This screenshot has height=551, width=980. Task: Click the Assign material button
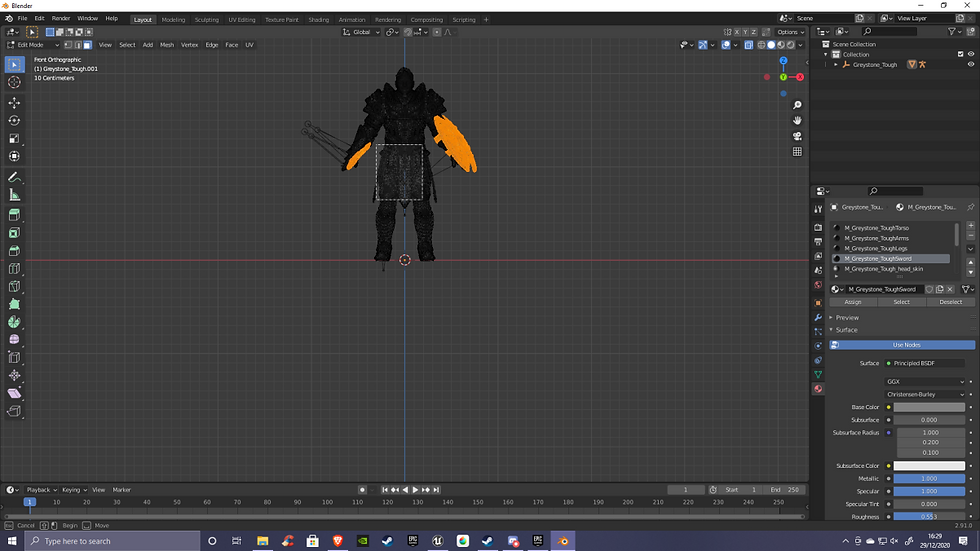[x=852, y=302]
